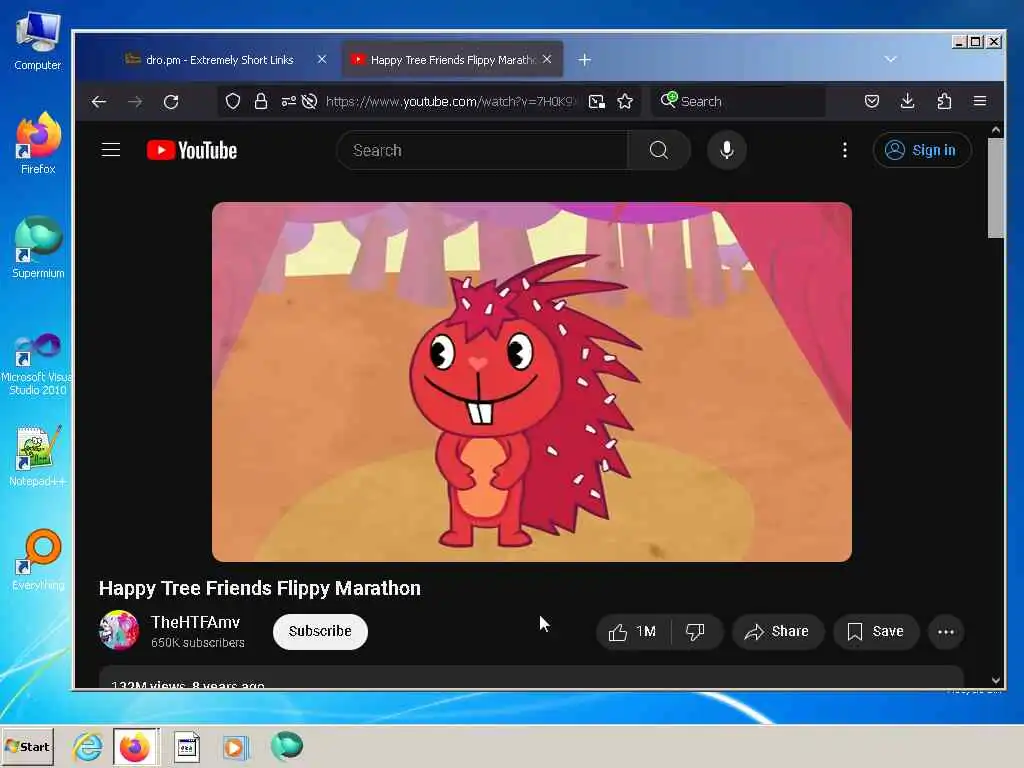The image size is (1024, 768).
Task: Click the blocked autoplay icon in address bar
Action: 310,101
